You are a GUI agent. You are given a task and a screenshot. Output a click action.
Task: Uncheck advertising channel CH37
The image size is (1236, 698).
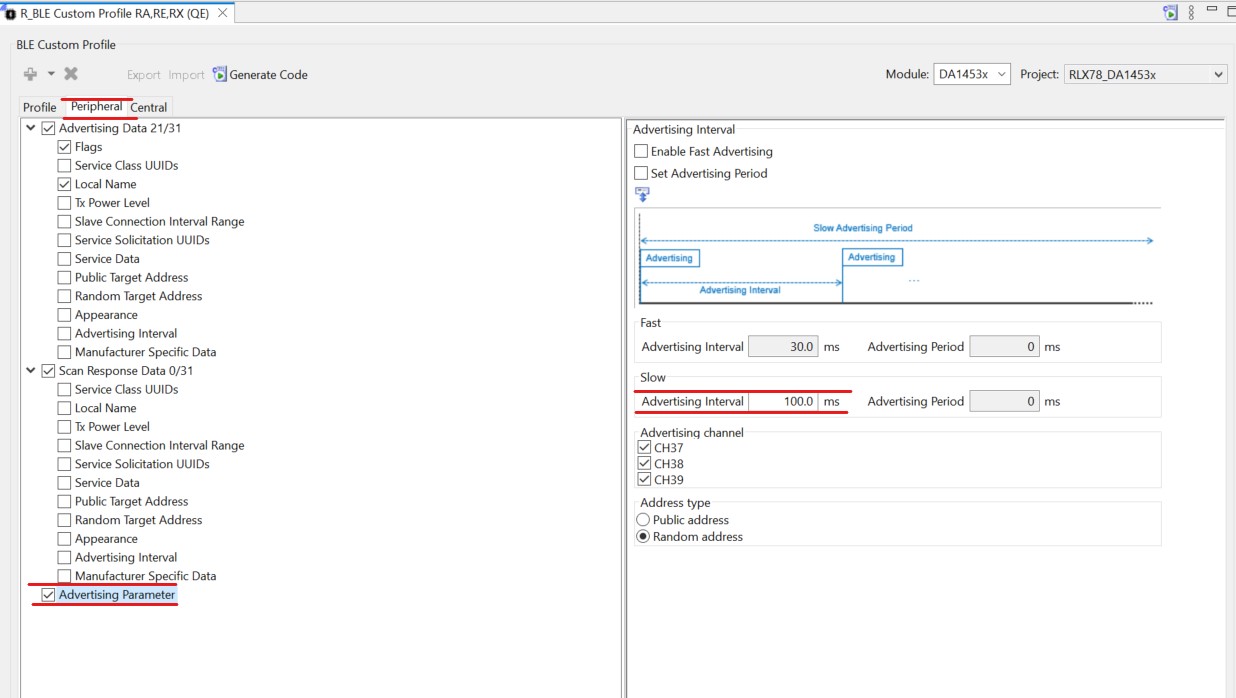tap(644, 447)
